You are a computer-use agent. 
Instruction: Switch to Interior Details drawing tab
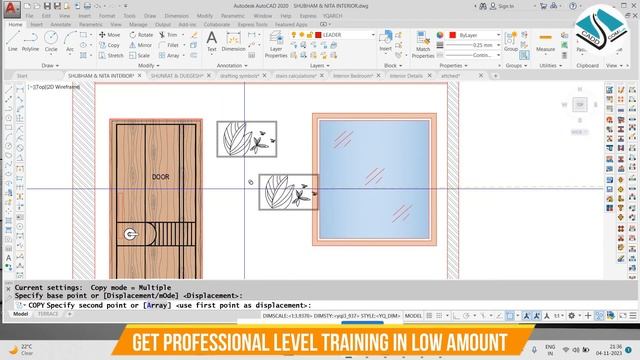(406, 76)
